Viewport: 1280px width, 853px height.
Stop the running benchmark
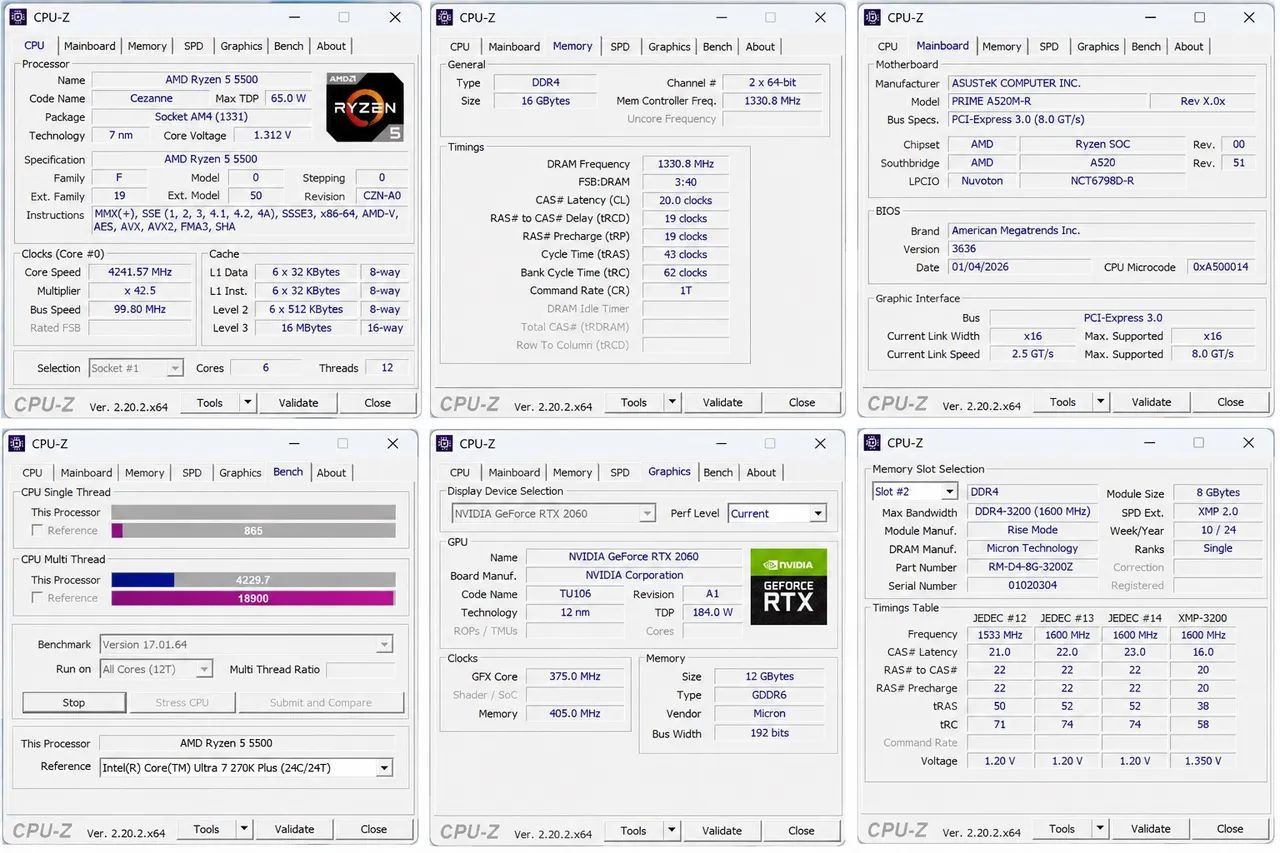click(x=74, y=703)
